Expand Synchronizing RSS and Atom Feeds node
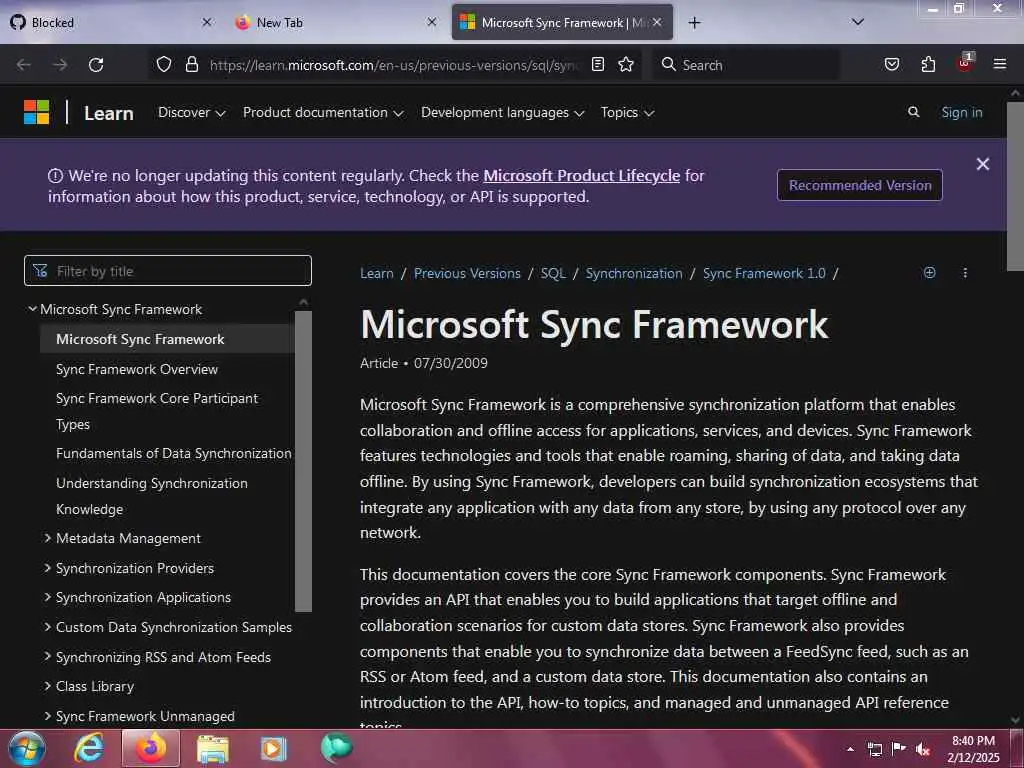This screenshot has width=1024, height=768. point(48,656)
